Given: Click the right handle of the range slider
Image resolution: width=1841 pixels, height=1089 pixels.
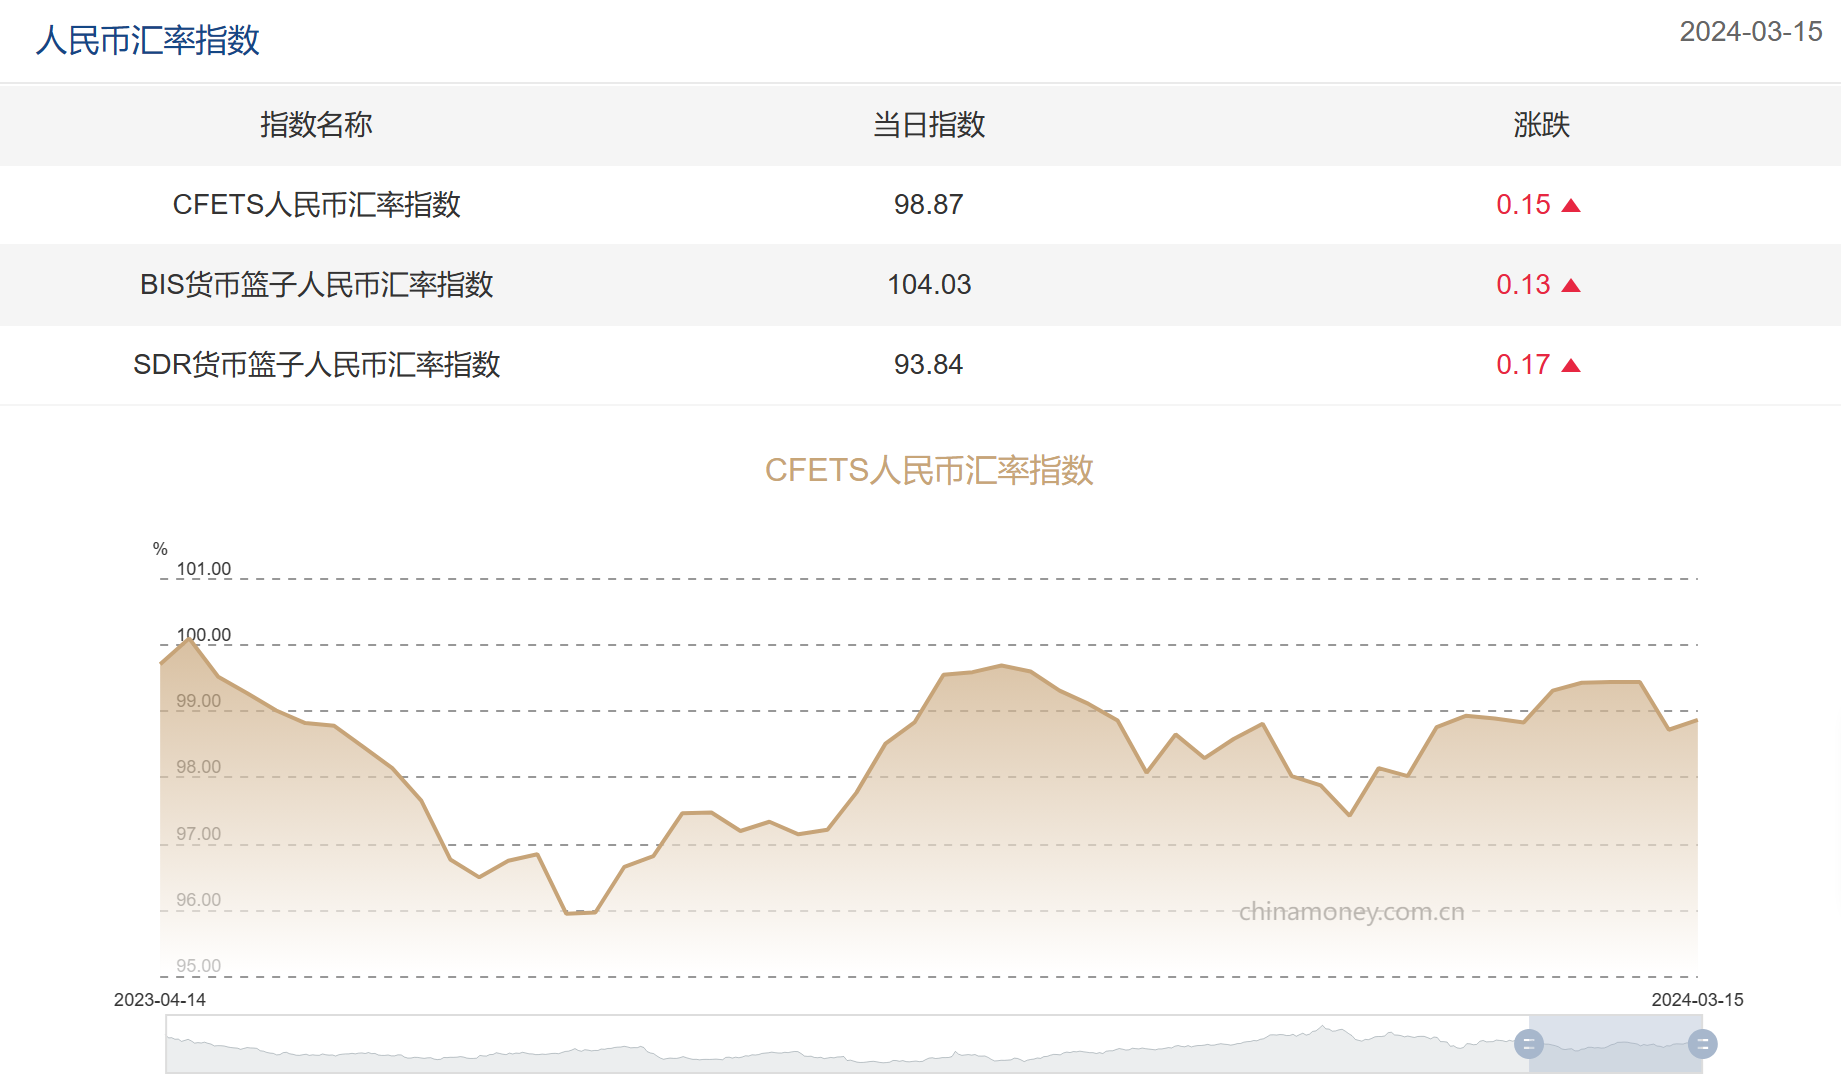Looking at the screenshot, I should [1702, 1044].
